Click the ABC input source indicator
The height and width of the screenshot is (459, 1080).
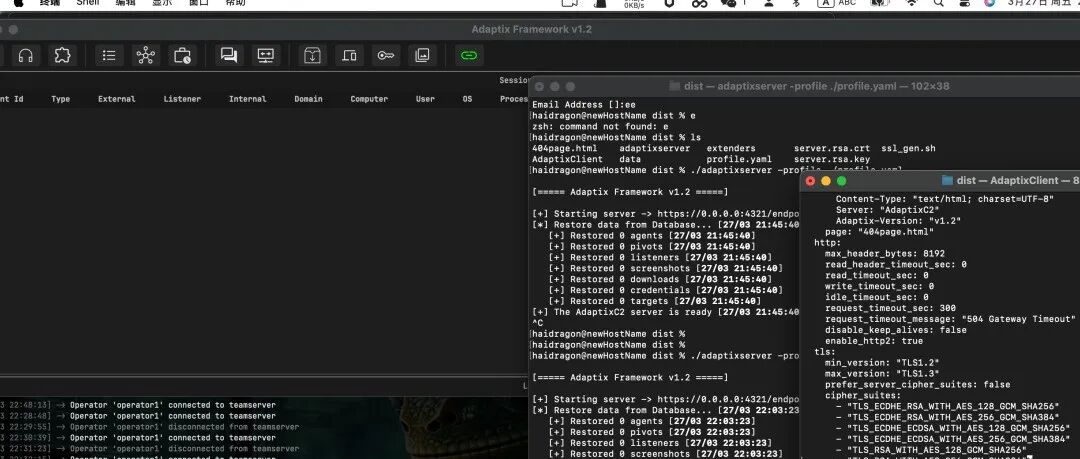click(837, 3)
